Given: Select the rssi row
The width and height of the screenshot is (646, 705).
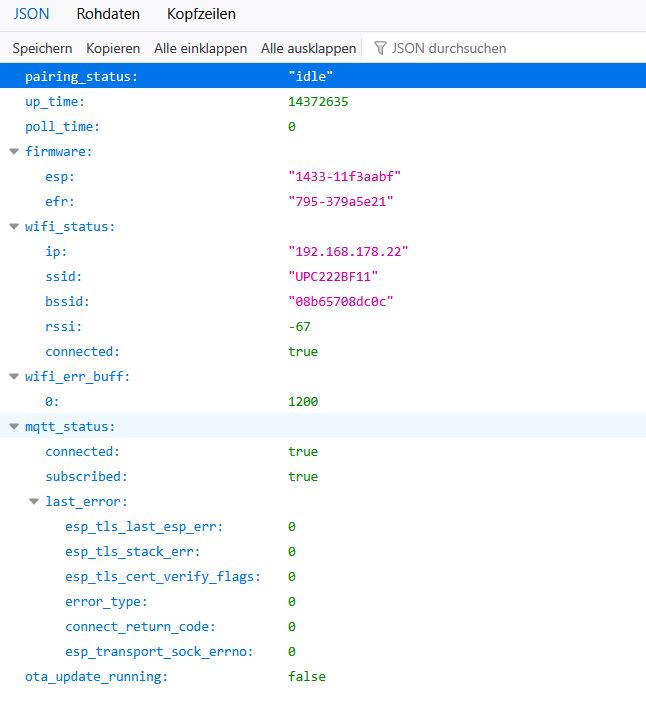Looking at the screenshot, I should point(63,327).
